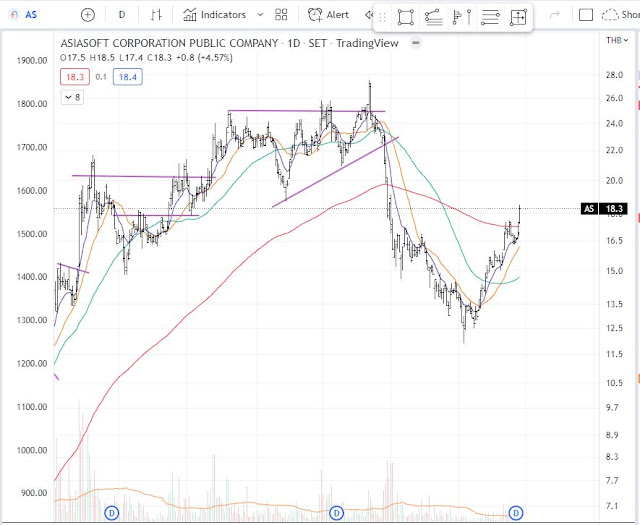Click the OHLC values line

point(146,58)
